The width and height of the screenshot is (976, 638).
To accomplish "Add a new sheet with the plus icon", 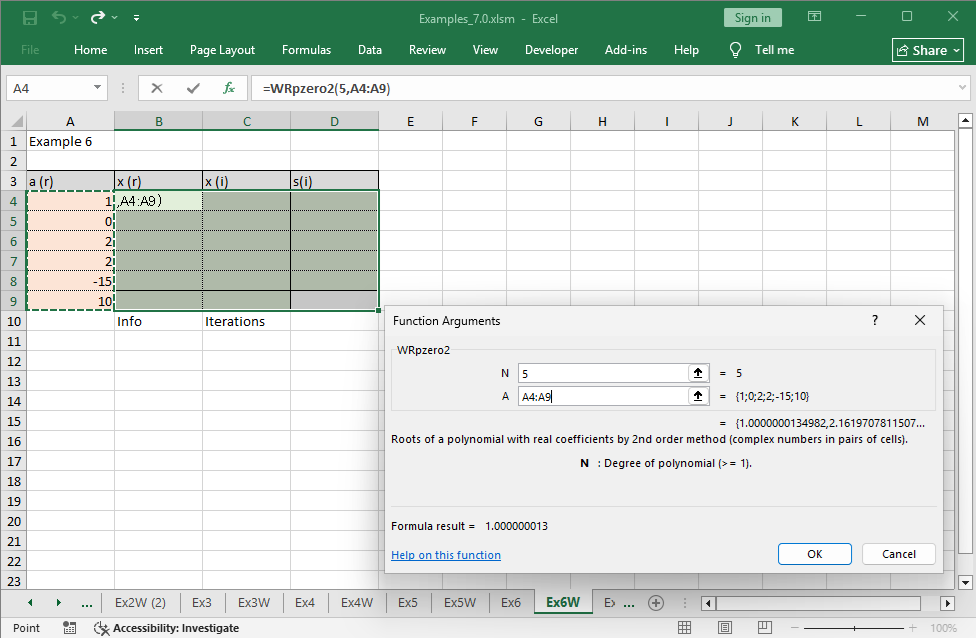I will [656, 603].
